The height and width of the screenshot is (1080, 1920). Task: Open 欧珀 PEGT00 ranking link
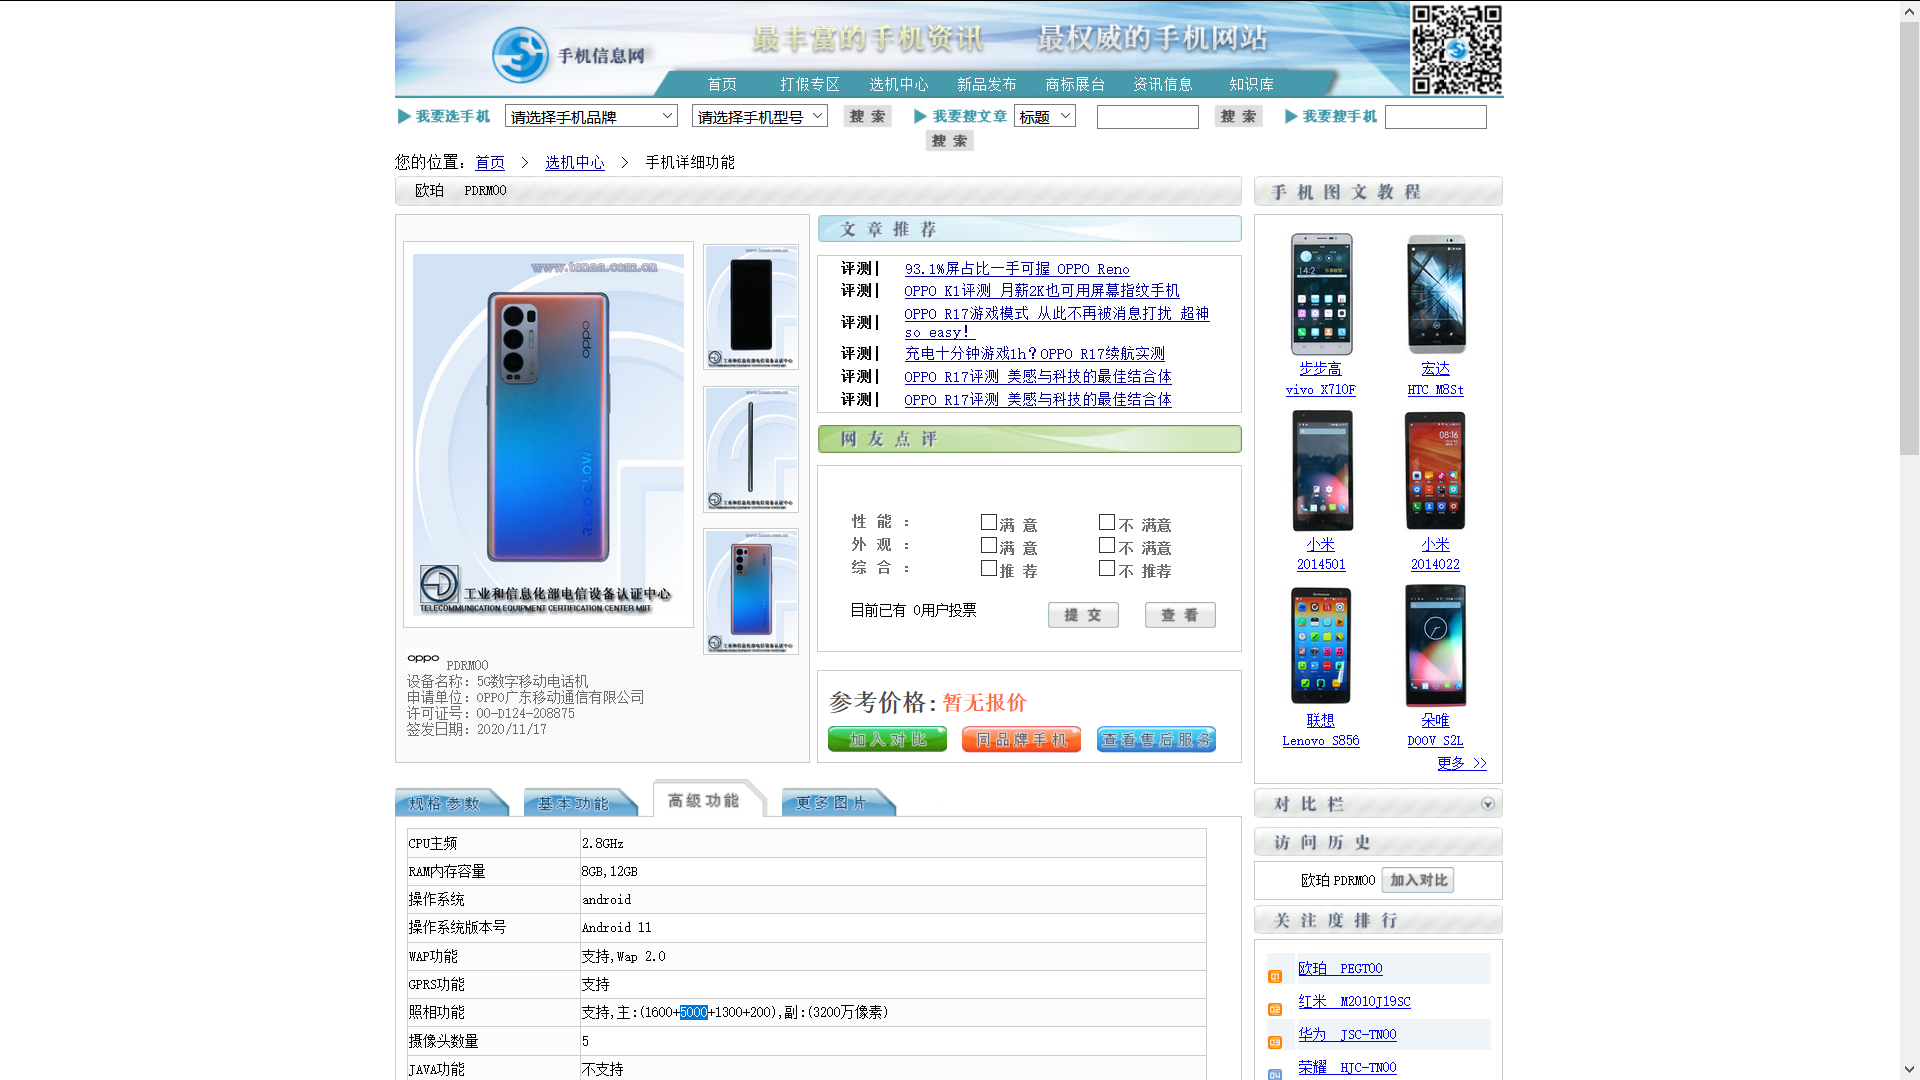1340,968
